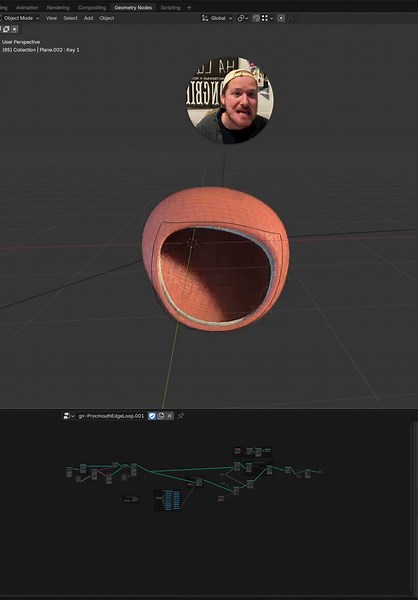Viewport: 418px width, 600px height.
Task: Switch to the Geometry Nodes workspace tab
Action: point(133,7)
